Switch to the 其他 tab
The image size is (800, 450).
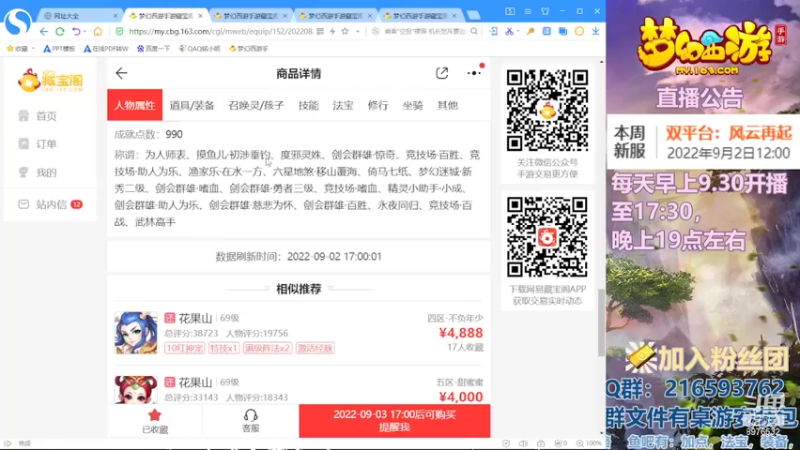click(447, 105)
